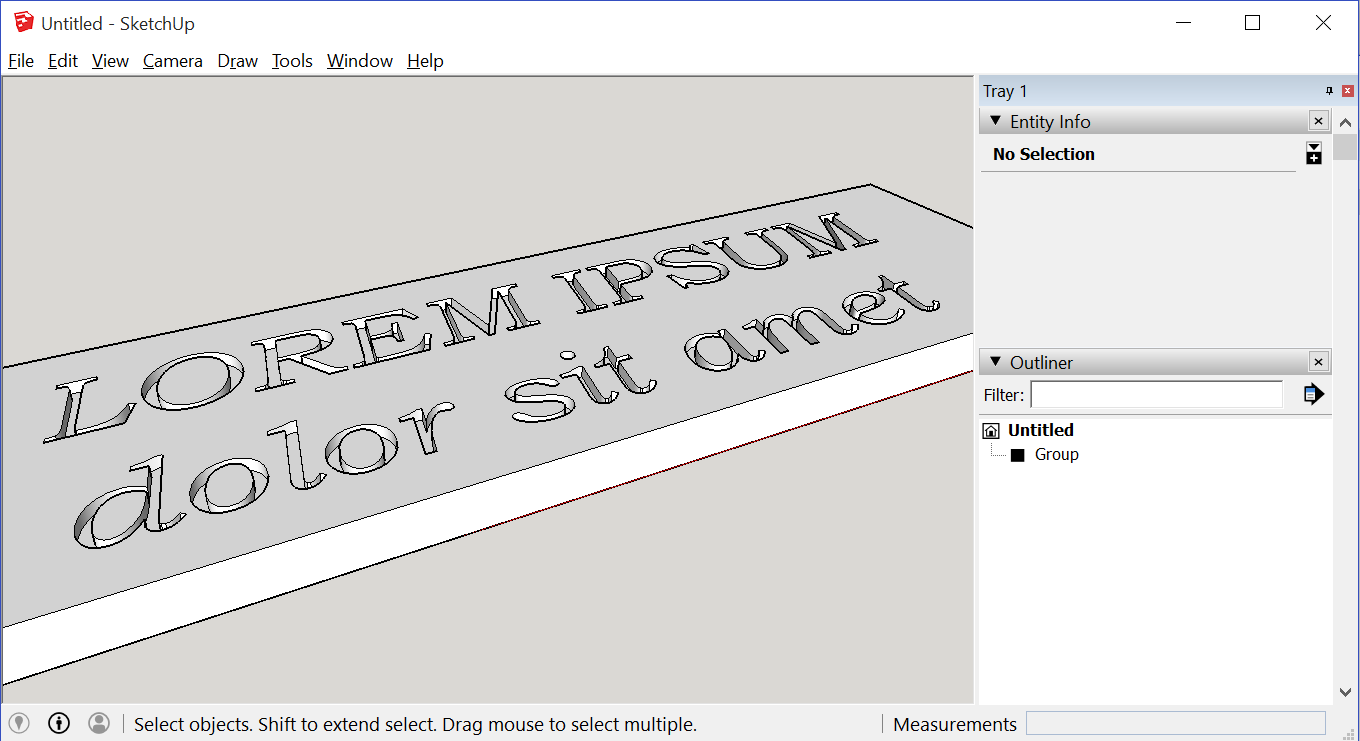
Task: Click the tray scrollbar up arrow
Action: pyautogui.click(x=1346, y=122)
